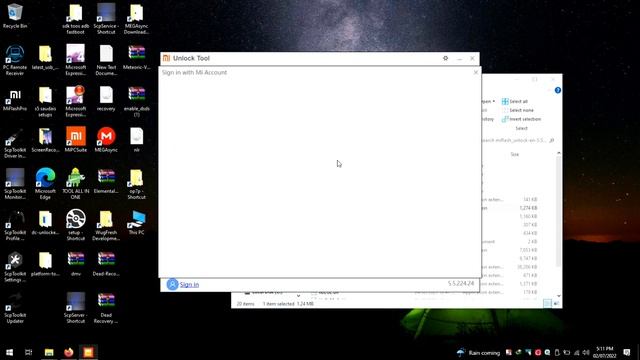Select ScpToolkit Profile shortcut
This screenshot has height=360, width=640.
click(x=15, y=226)
